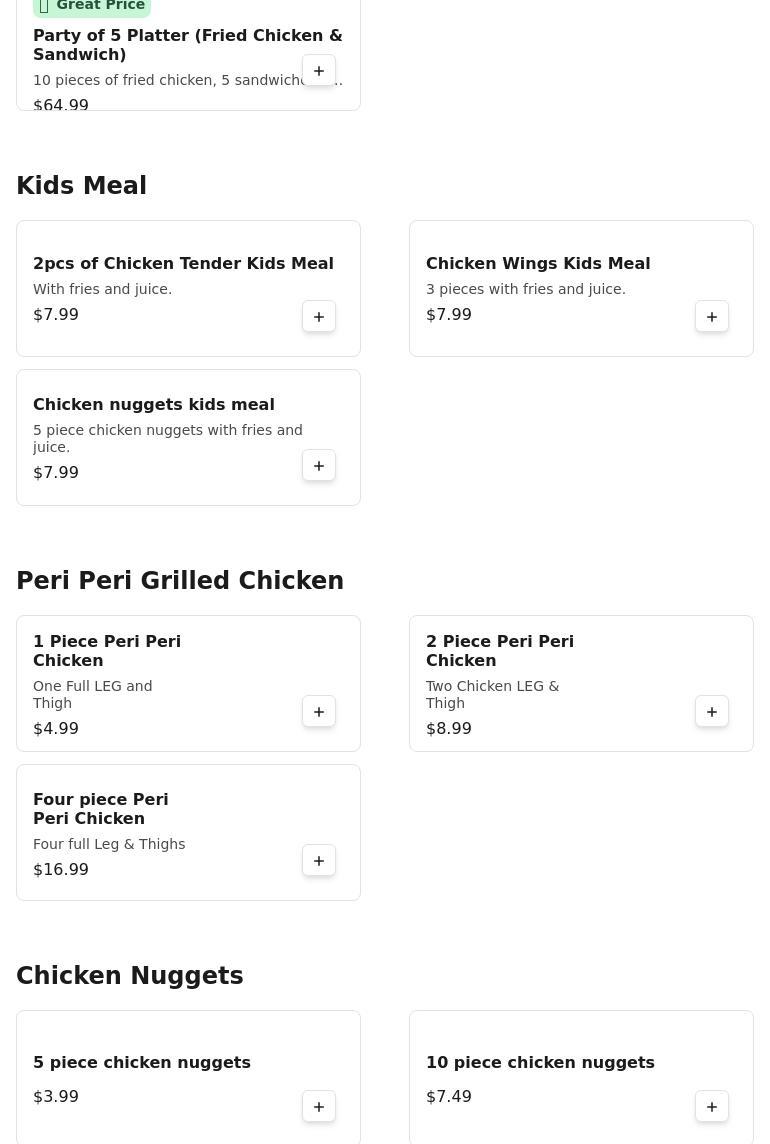Click the Peri Peri Grilled Chicken heading
Image resolution: width=770 pixels, height=1144 pixels.
pyautogui.click(x=180, y=581)
